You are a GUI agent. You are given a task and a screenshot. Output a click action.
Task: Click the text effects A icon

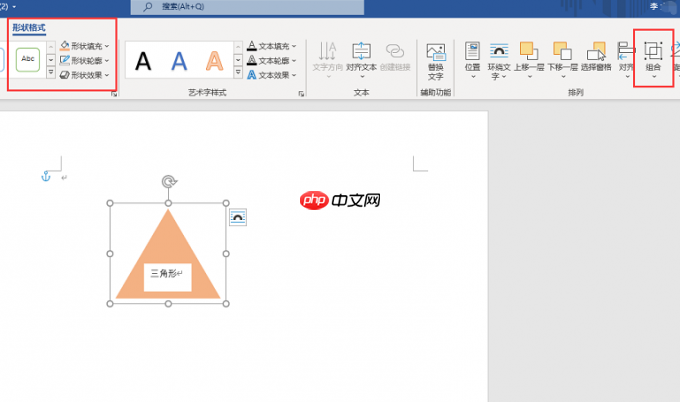(x=252, y=75)
